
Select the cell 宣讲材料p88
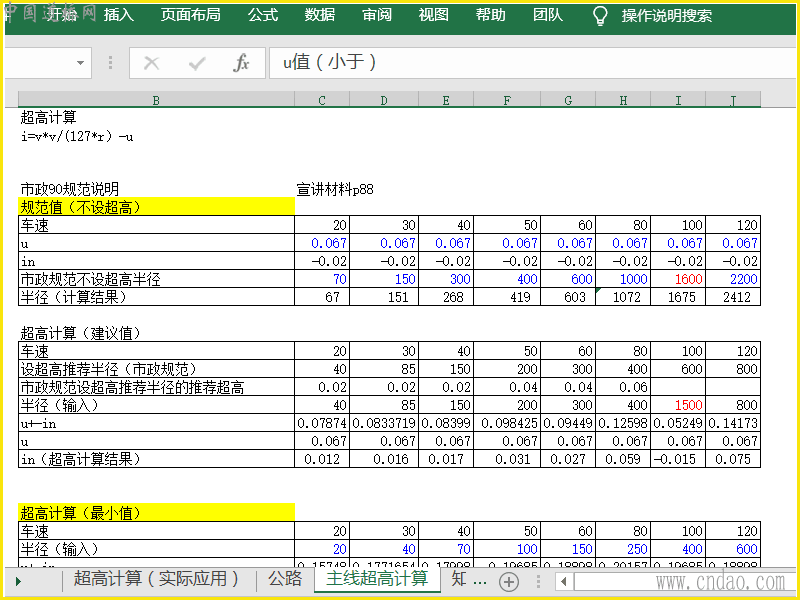[x=335, y=189]
